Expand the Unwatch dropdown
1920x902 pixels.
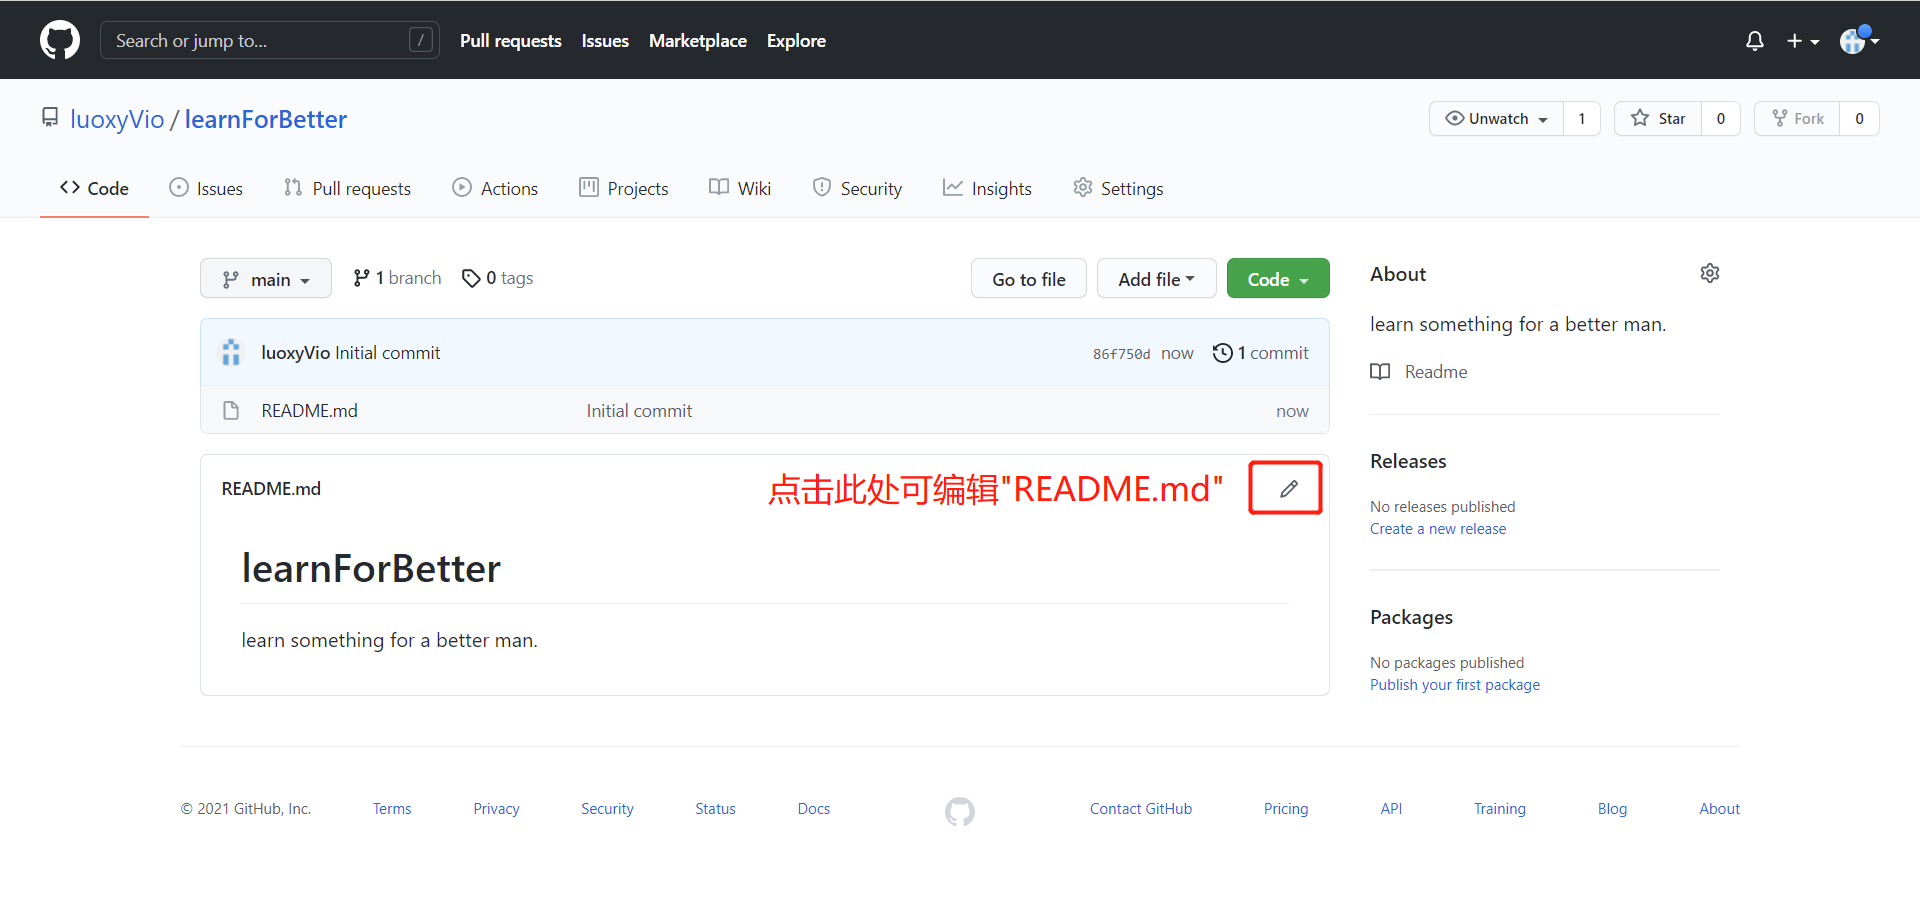point(1497,118)
